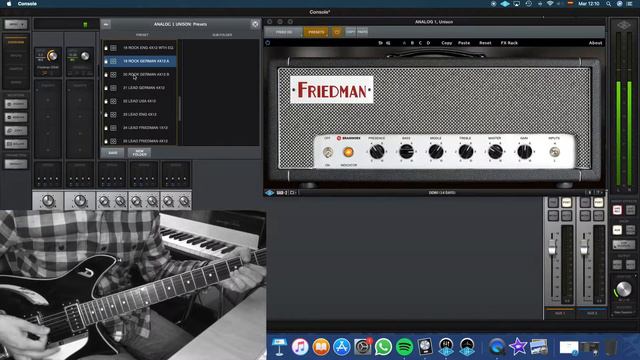Open System Preferences from the Dock
Screen dimensions: 640x360
[362, 347]
